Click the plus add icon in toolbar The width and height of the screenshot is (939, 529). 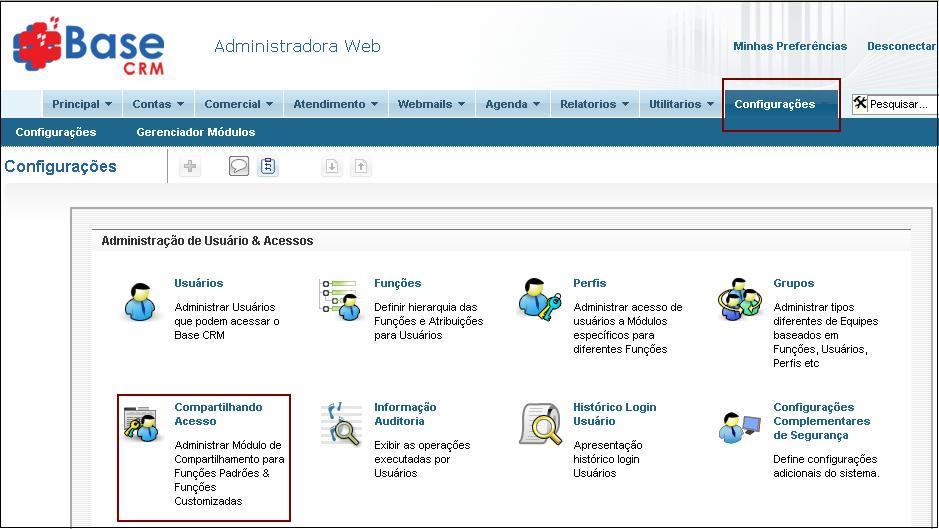(x=190, y=166)
